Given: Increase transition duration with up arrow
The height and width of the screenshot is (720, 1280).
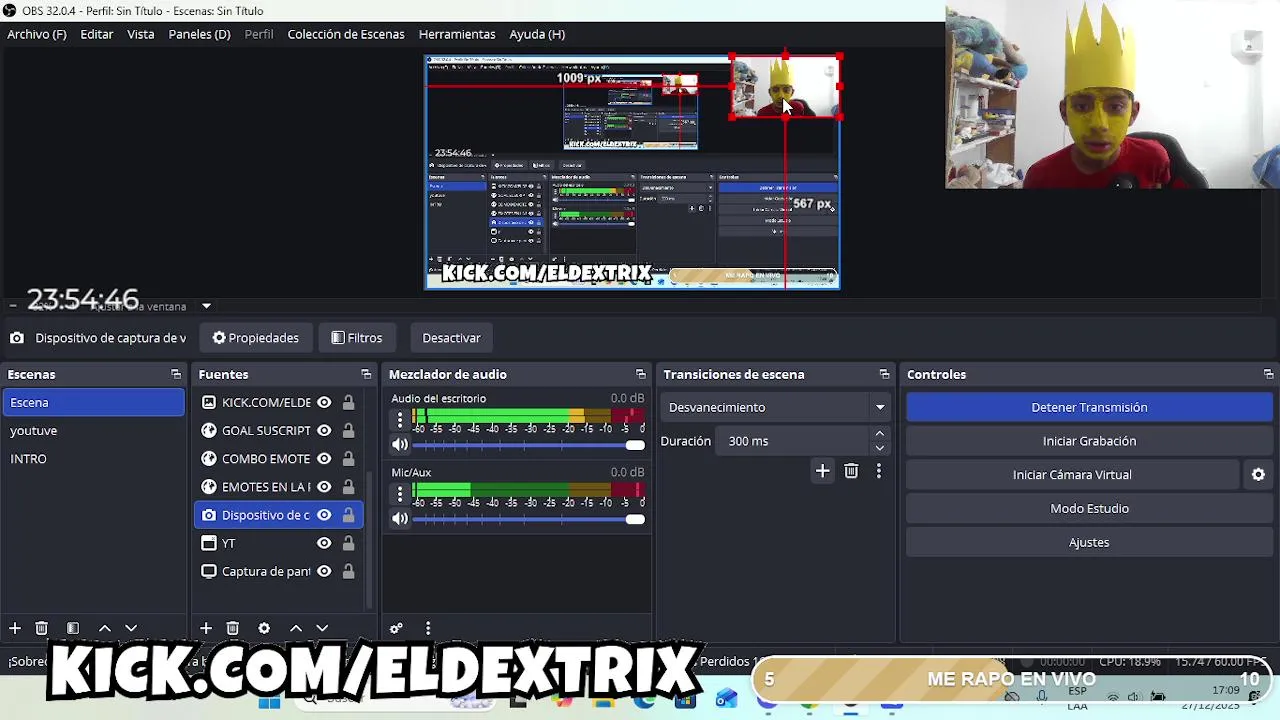Looking at the screenshot, I should click(x=880, y=434).
